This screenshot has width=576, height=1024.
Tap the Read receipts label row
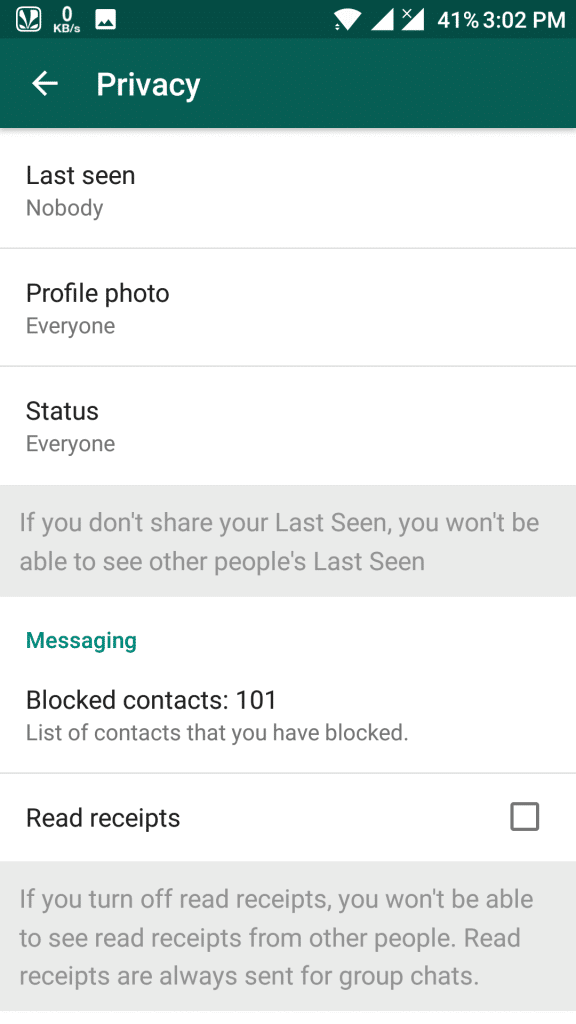click(x=288, y=818)
